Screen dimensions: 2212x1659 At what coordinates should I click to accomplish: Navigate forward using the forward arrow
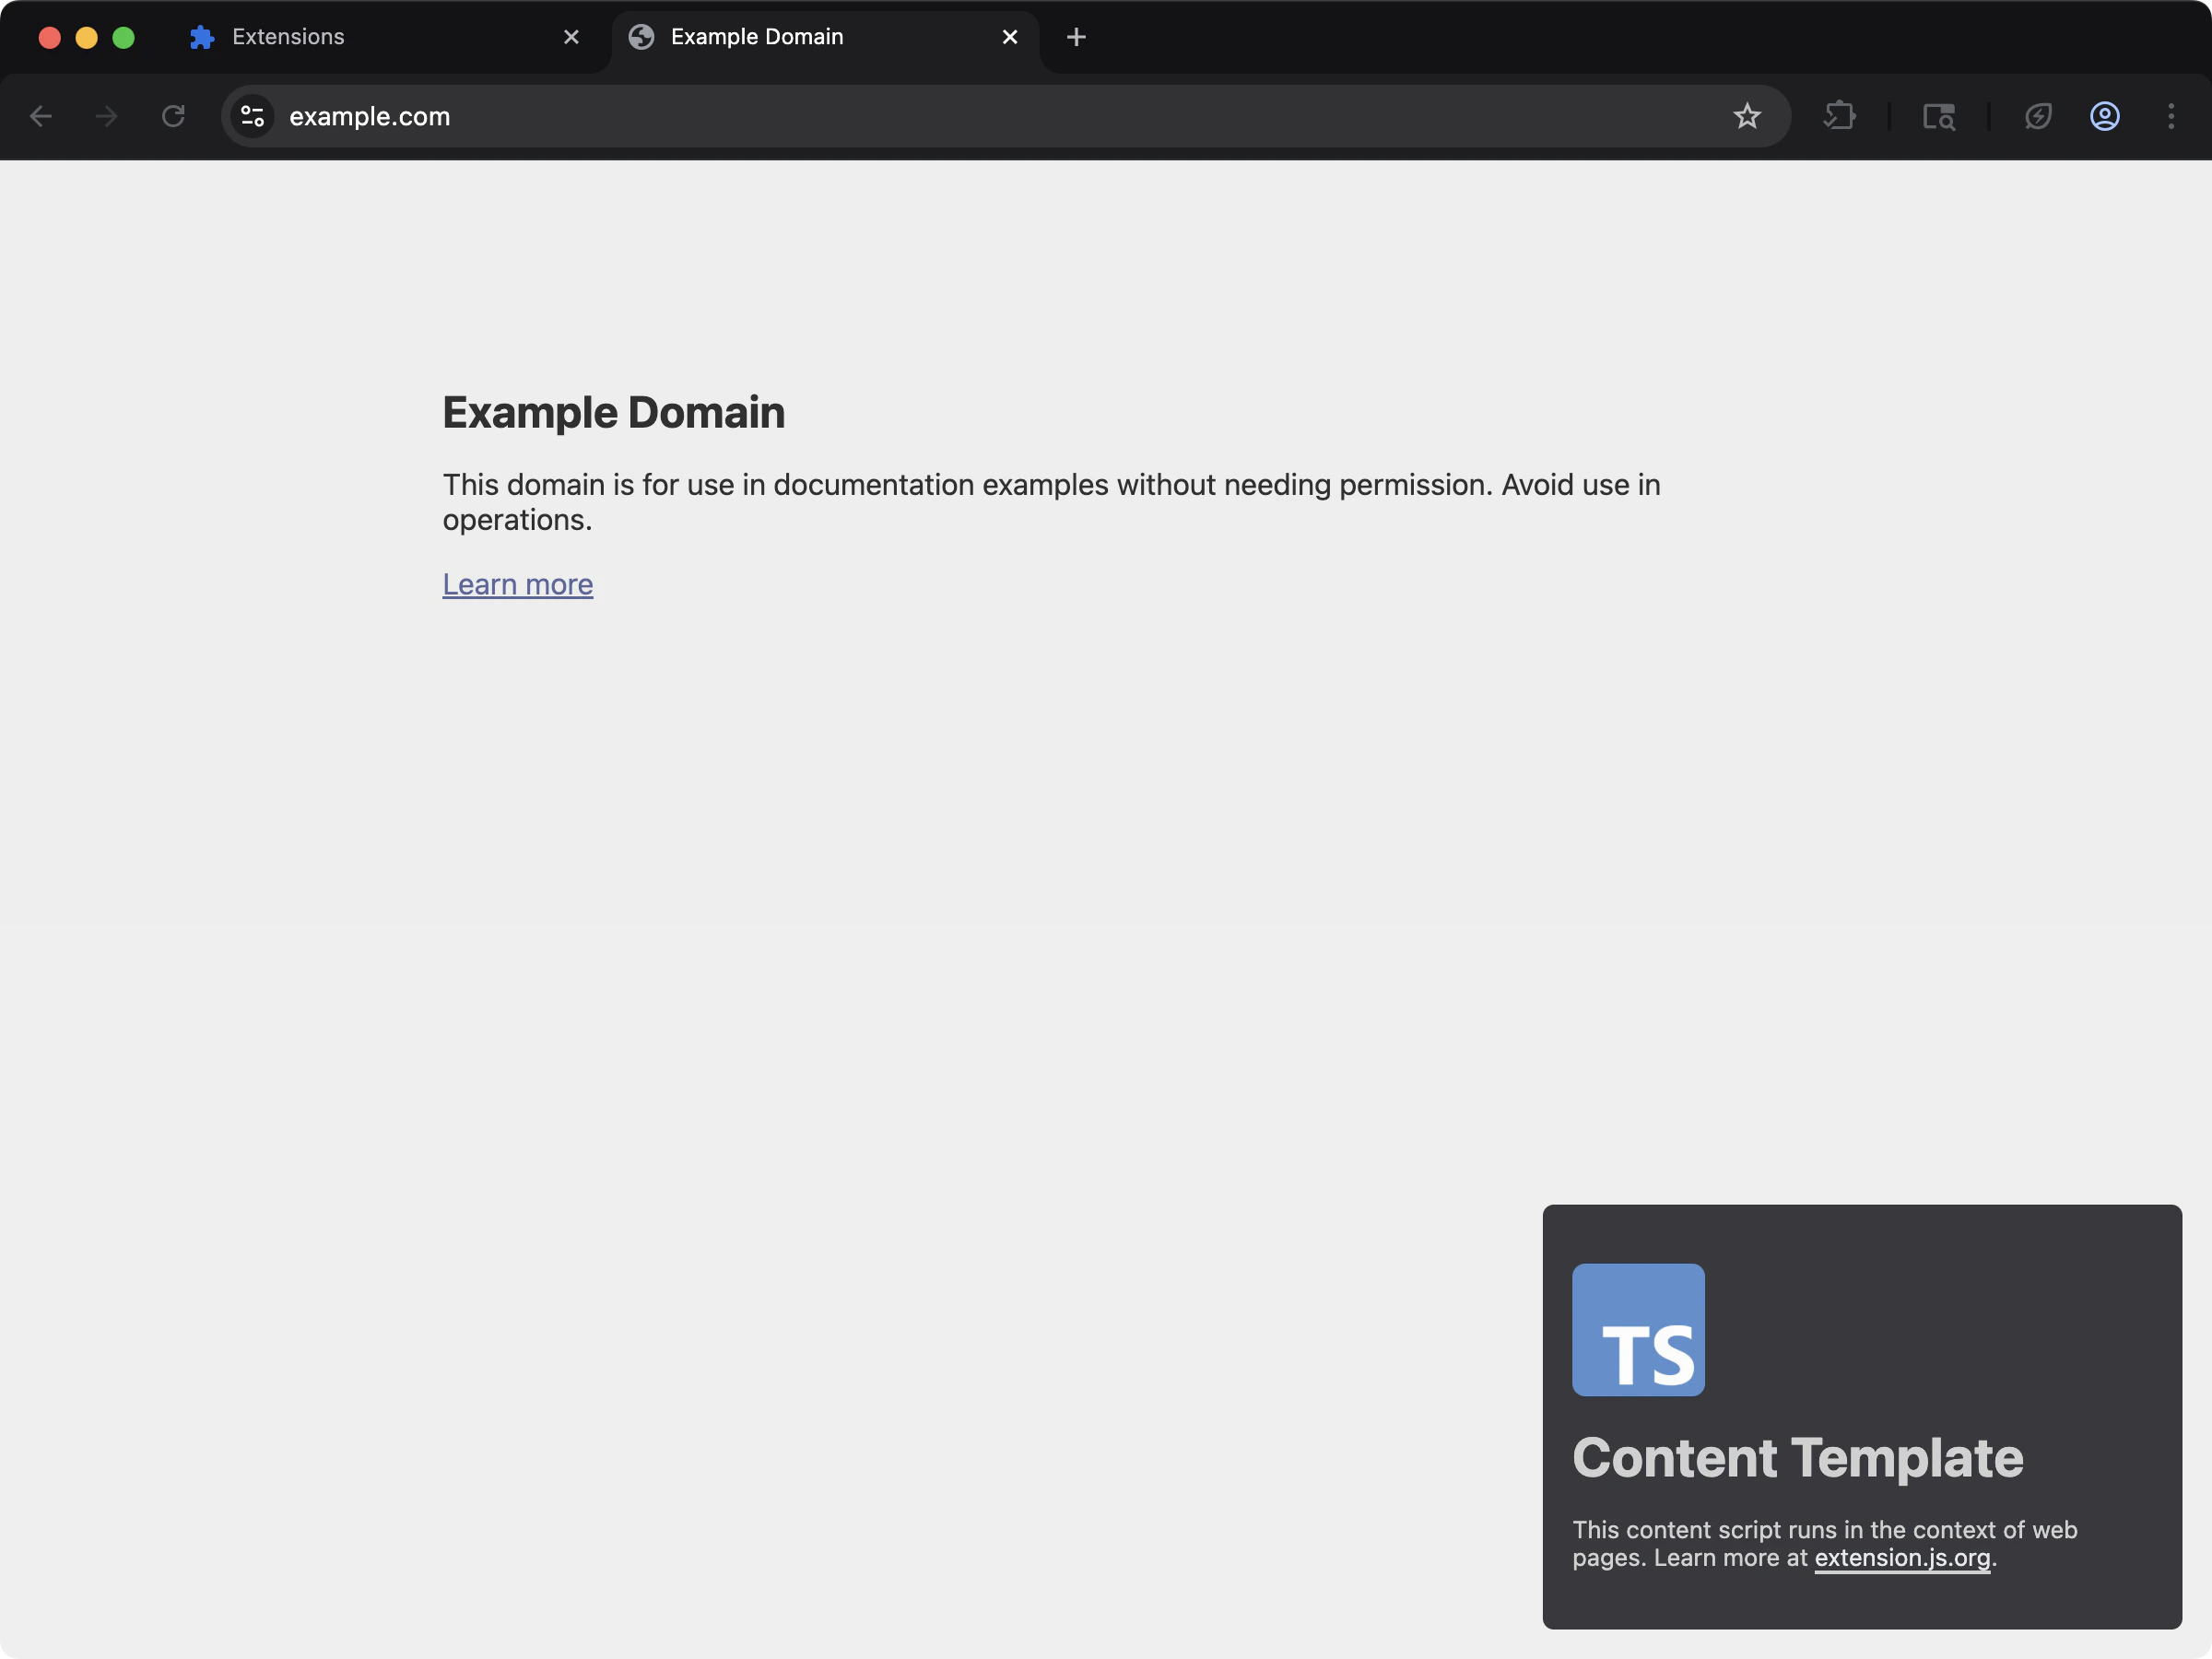[105, 116]
